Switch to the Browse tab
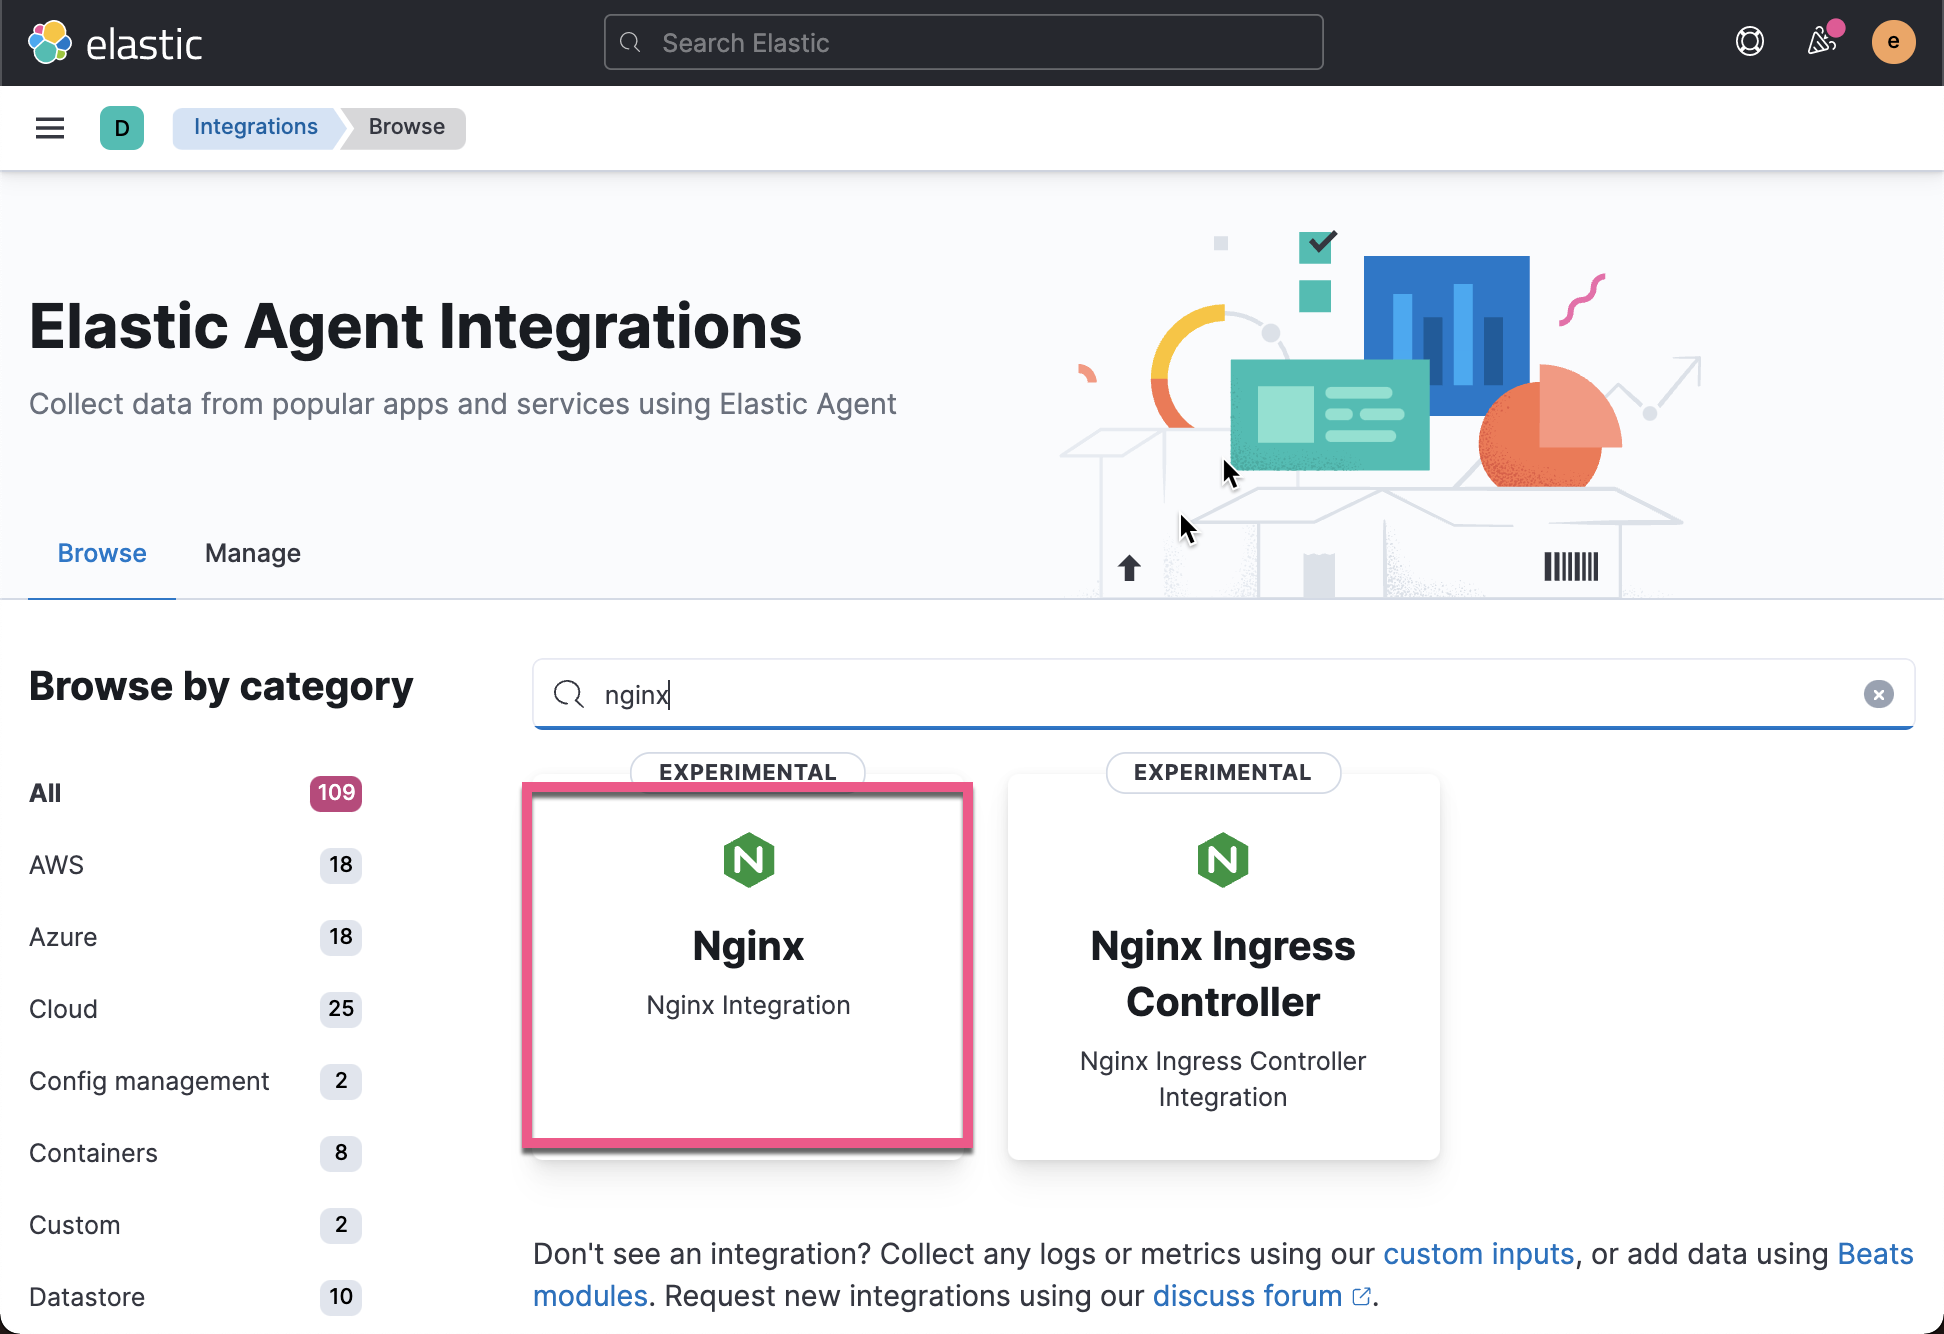The image size is (1944, 1334). pos(102,554)
